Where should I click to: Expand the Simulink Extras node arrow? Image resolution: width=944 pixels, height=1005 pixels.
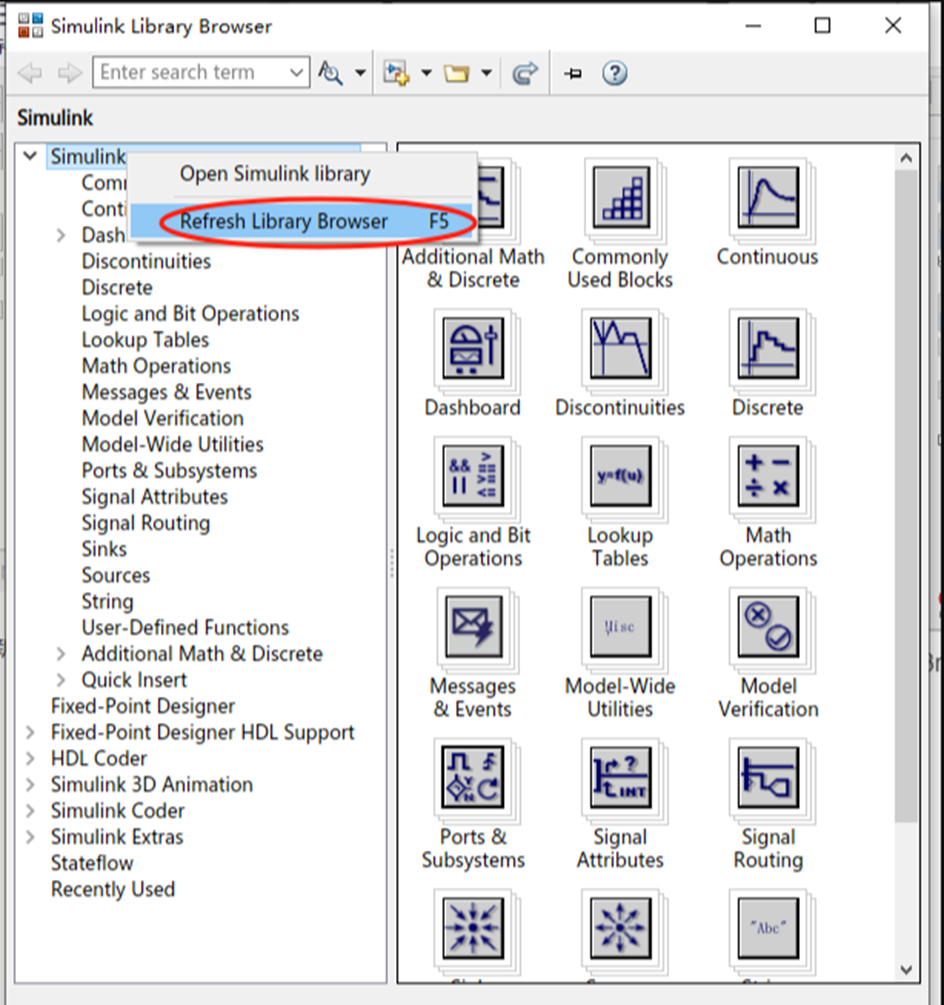[30, 837]
